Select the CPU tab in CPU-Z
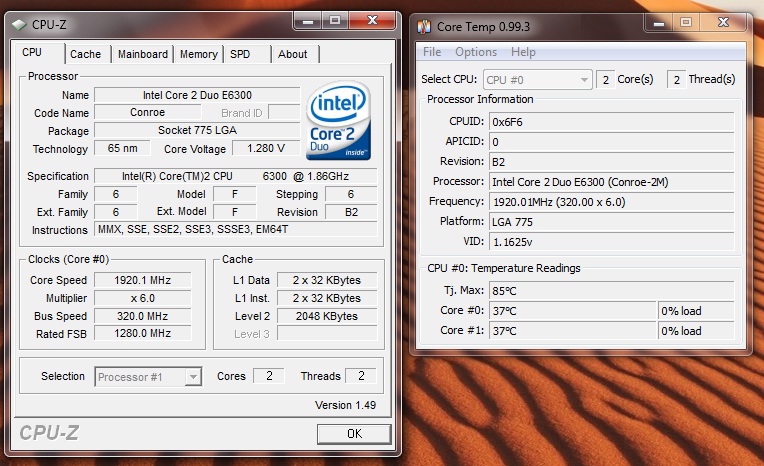The height and width of the screenshot is (466, 764). pyautogui.click(x=32, y=52)
